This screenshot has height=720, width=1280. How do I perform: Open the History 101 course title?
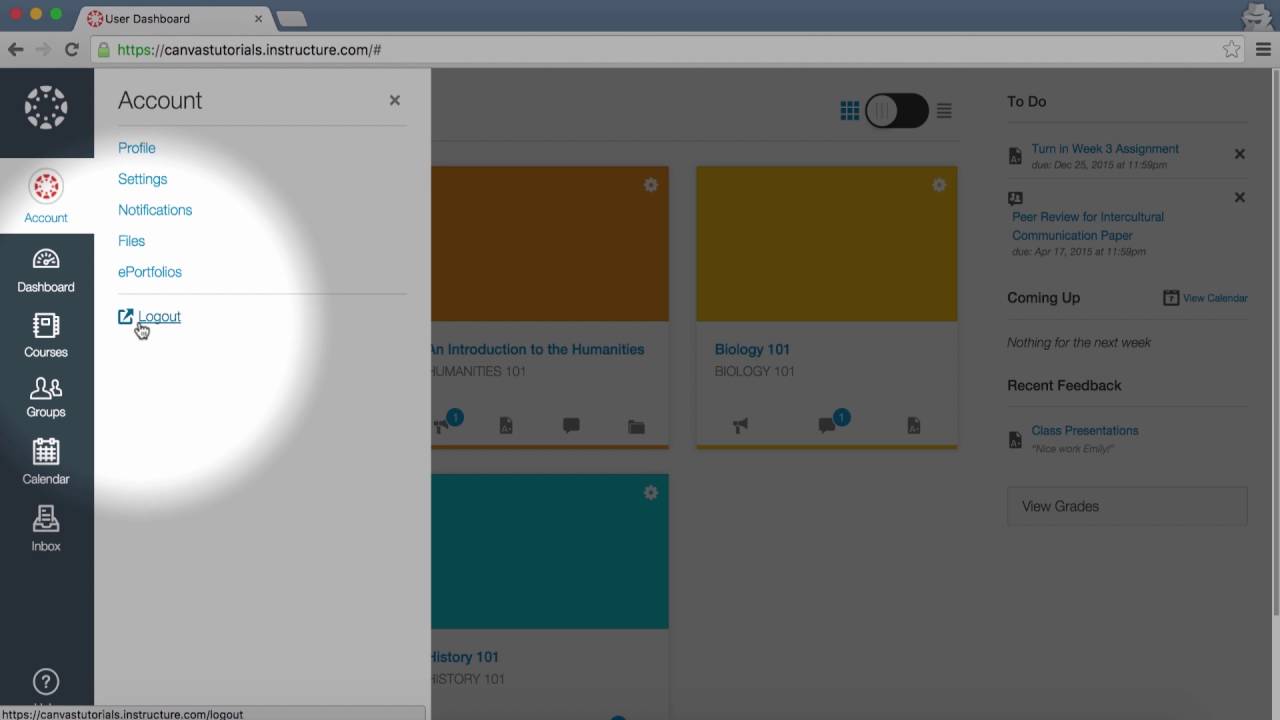(465, 657)
